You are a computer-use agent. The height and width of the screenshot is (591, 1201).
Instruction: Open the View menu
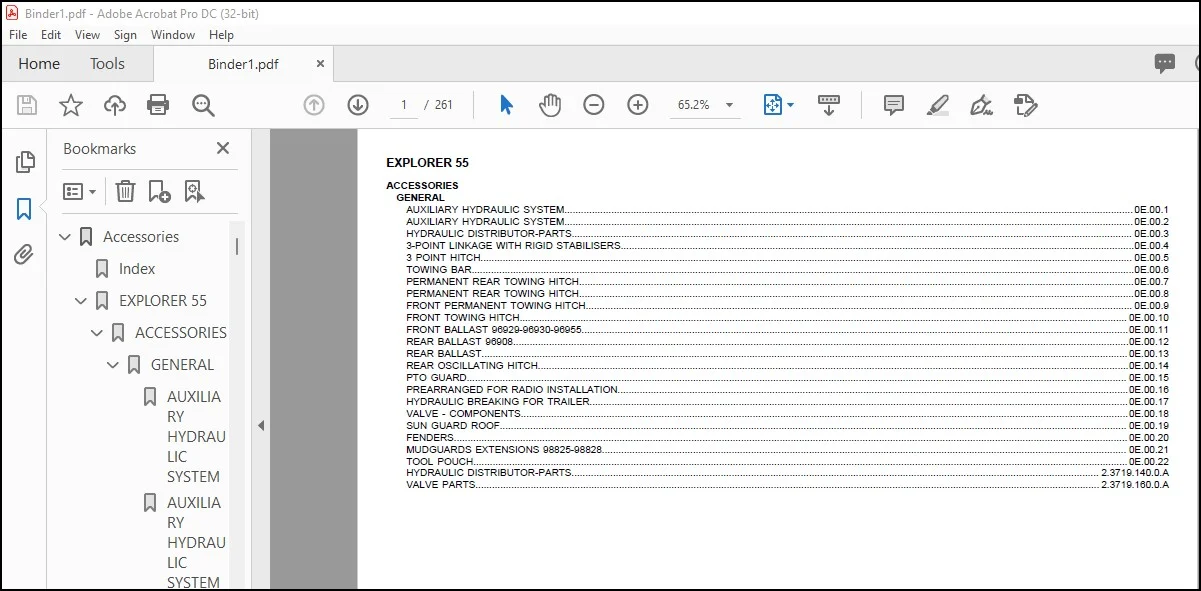(x=88, y=35)
